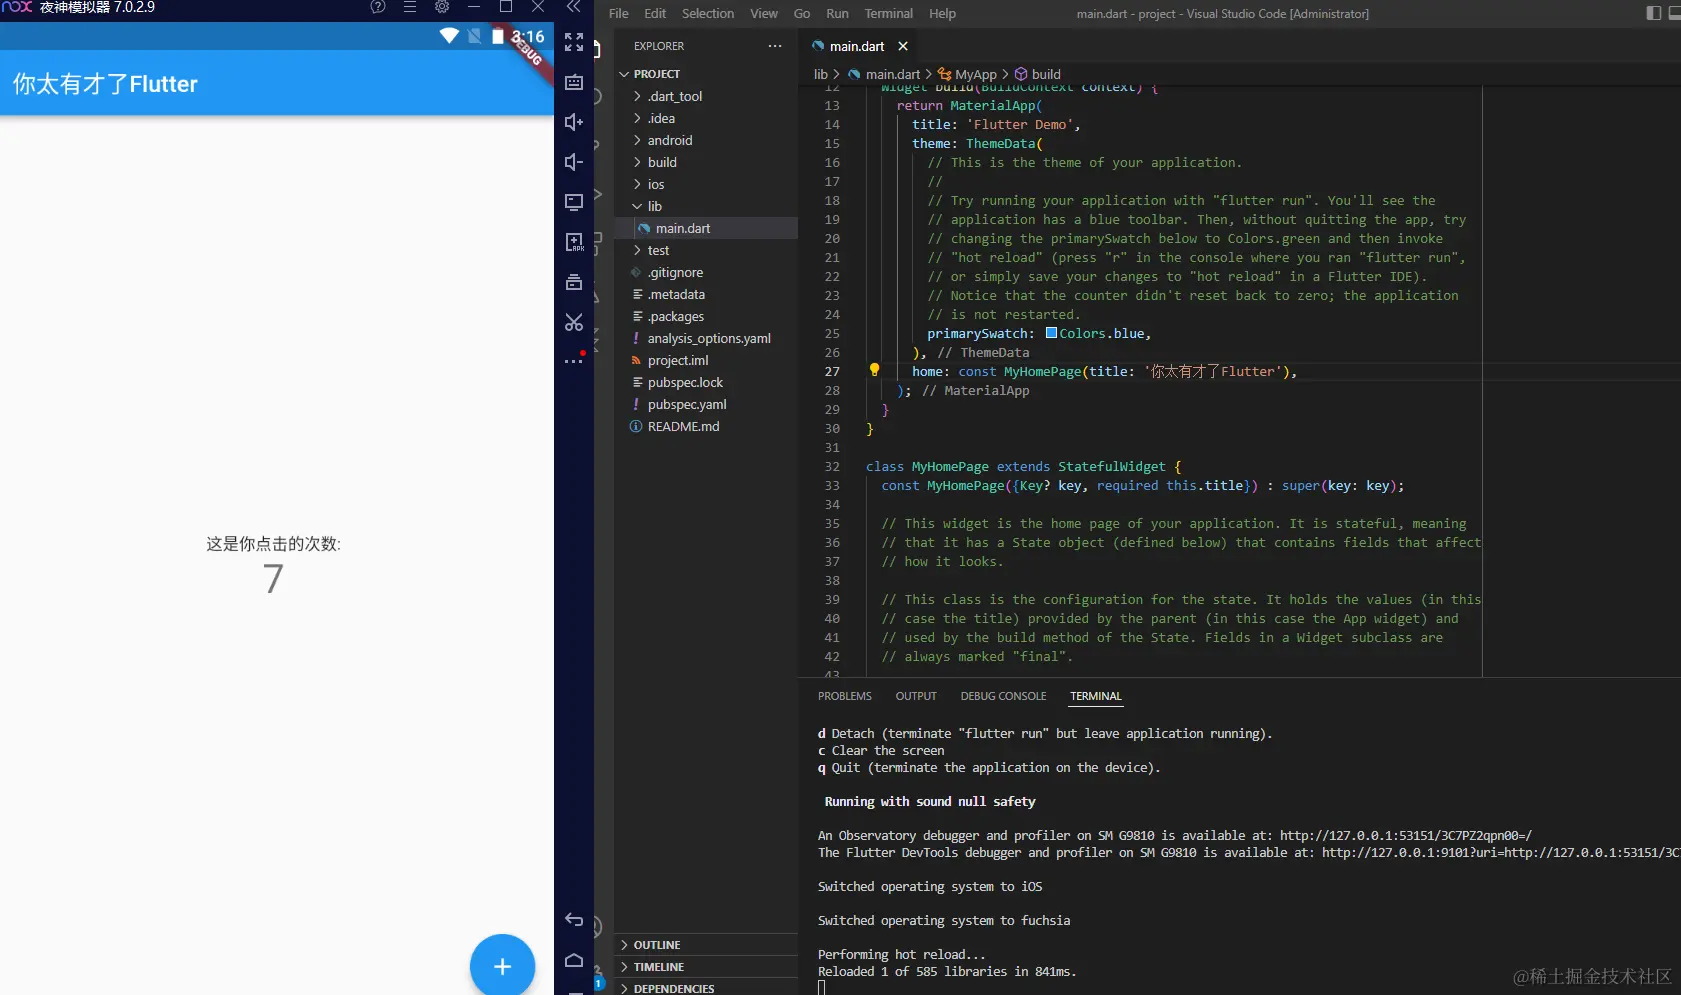Open the Help menu
The image size is (1681, 995).
pos(942,13)
